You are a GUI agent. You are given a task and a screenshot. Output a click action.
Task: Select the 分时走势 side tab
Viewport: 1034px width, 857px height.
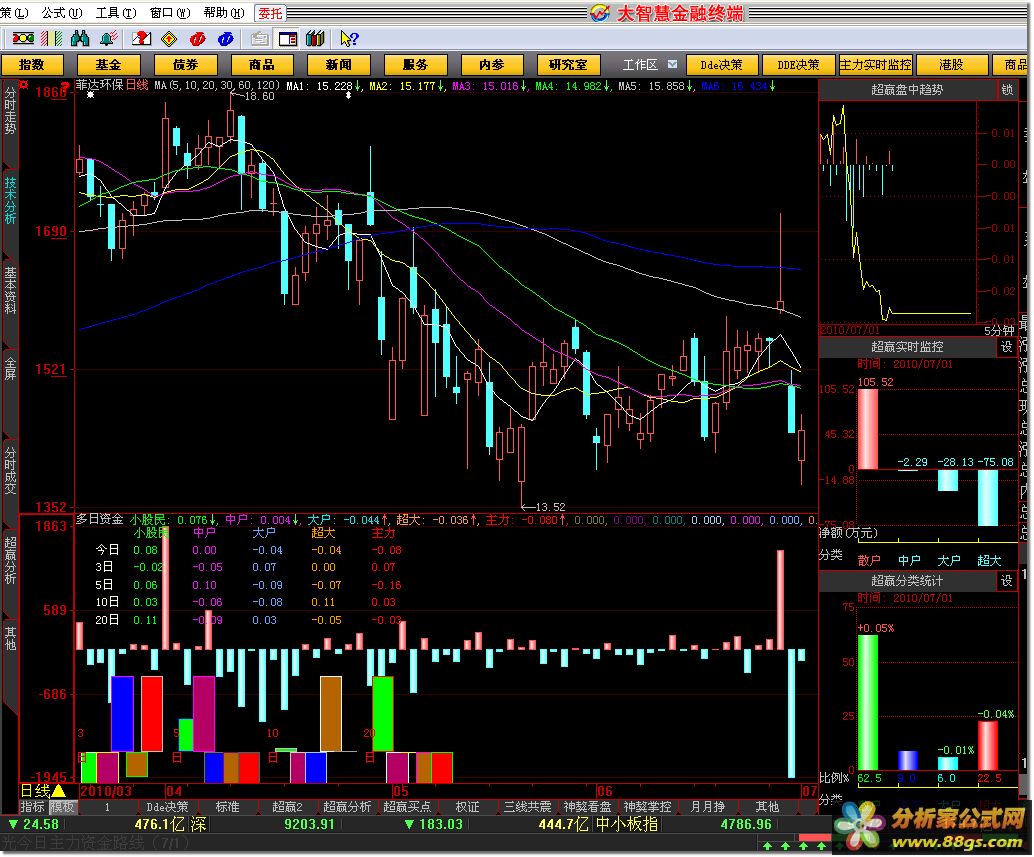point(10,111)
